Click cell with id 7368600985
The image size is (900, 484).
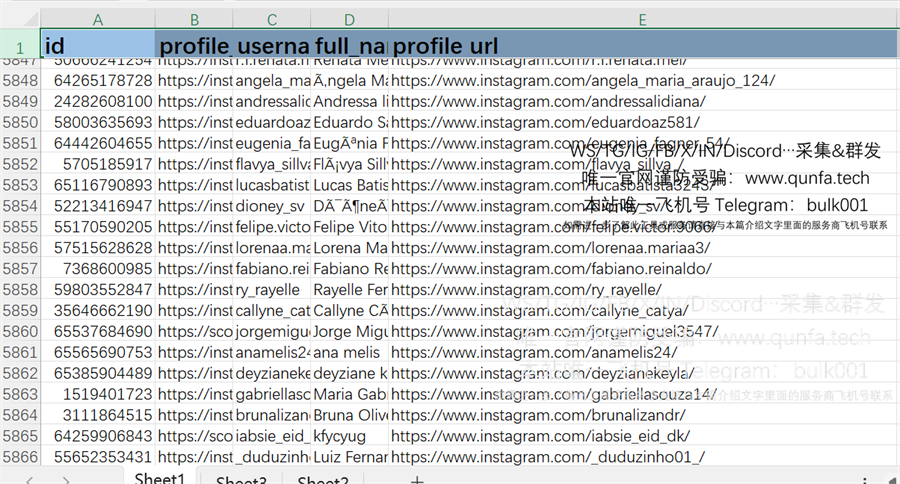pos(98,269)
